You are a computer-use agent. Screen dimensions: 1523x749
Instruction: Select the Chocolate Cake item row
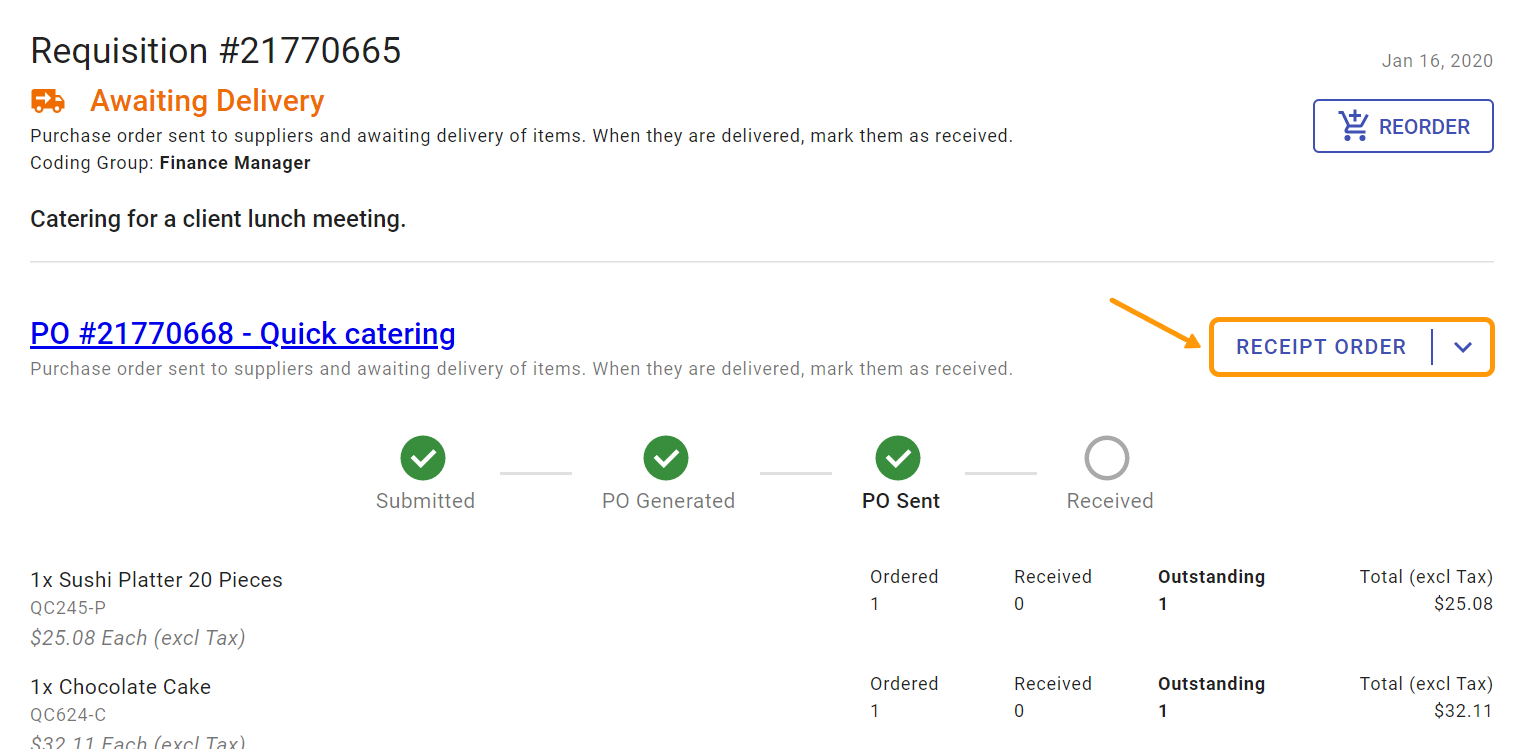point(120,687)
